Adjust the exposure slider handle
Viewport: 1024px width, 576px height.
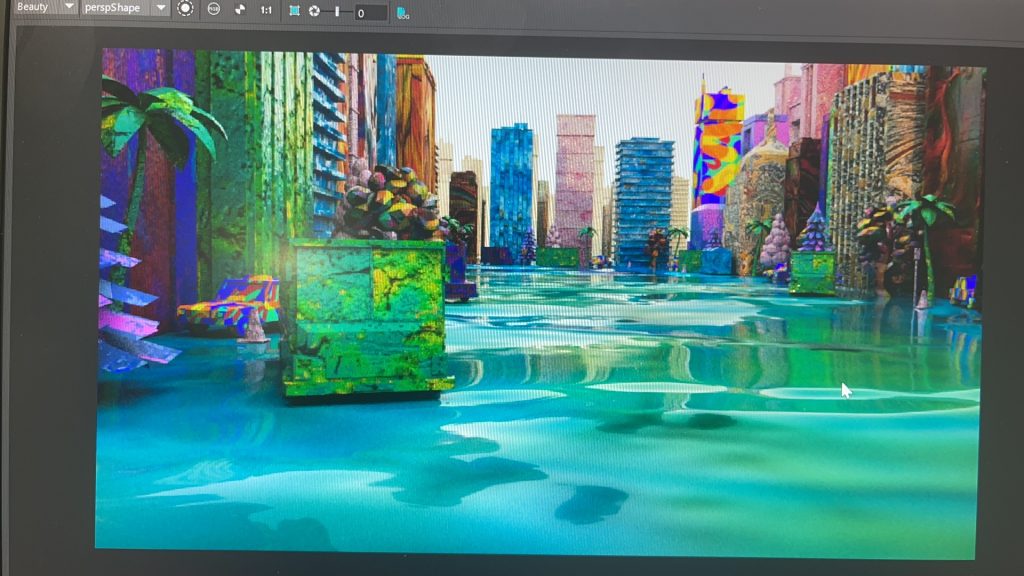(x=337, y=11)
